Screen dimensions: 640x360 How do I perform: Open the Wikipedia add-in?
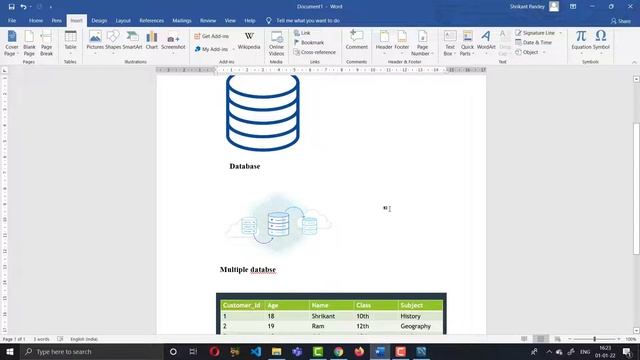(x=249, y=41)
